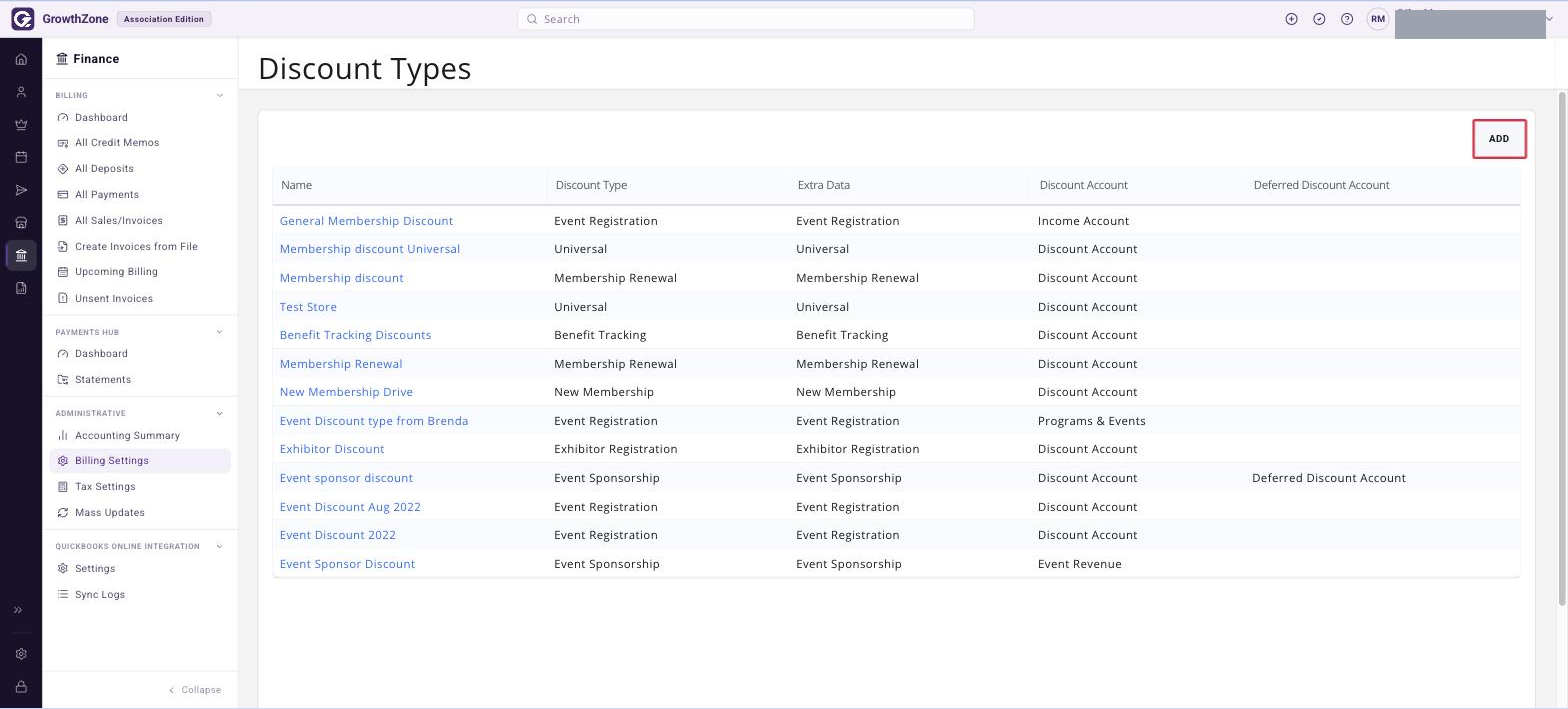Open Benefit Tracking Discounts link
This screenshot has width=1568, height=709.
click(x=355, y=335)
